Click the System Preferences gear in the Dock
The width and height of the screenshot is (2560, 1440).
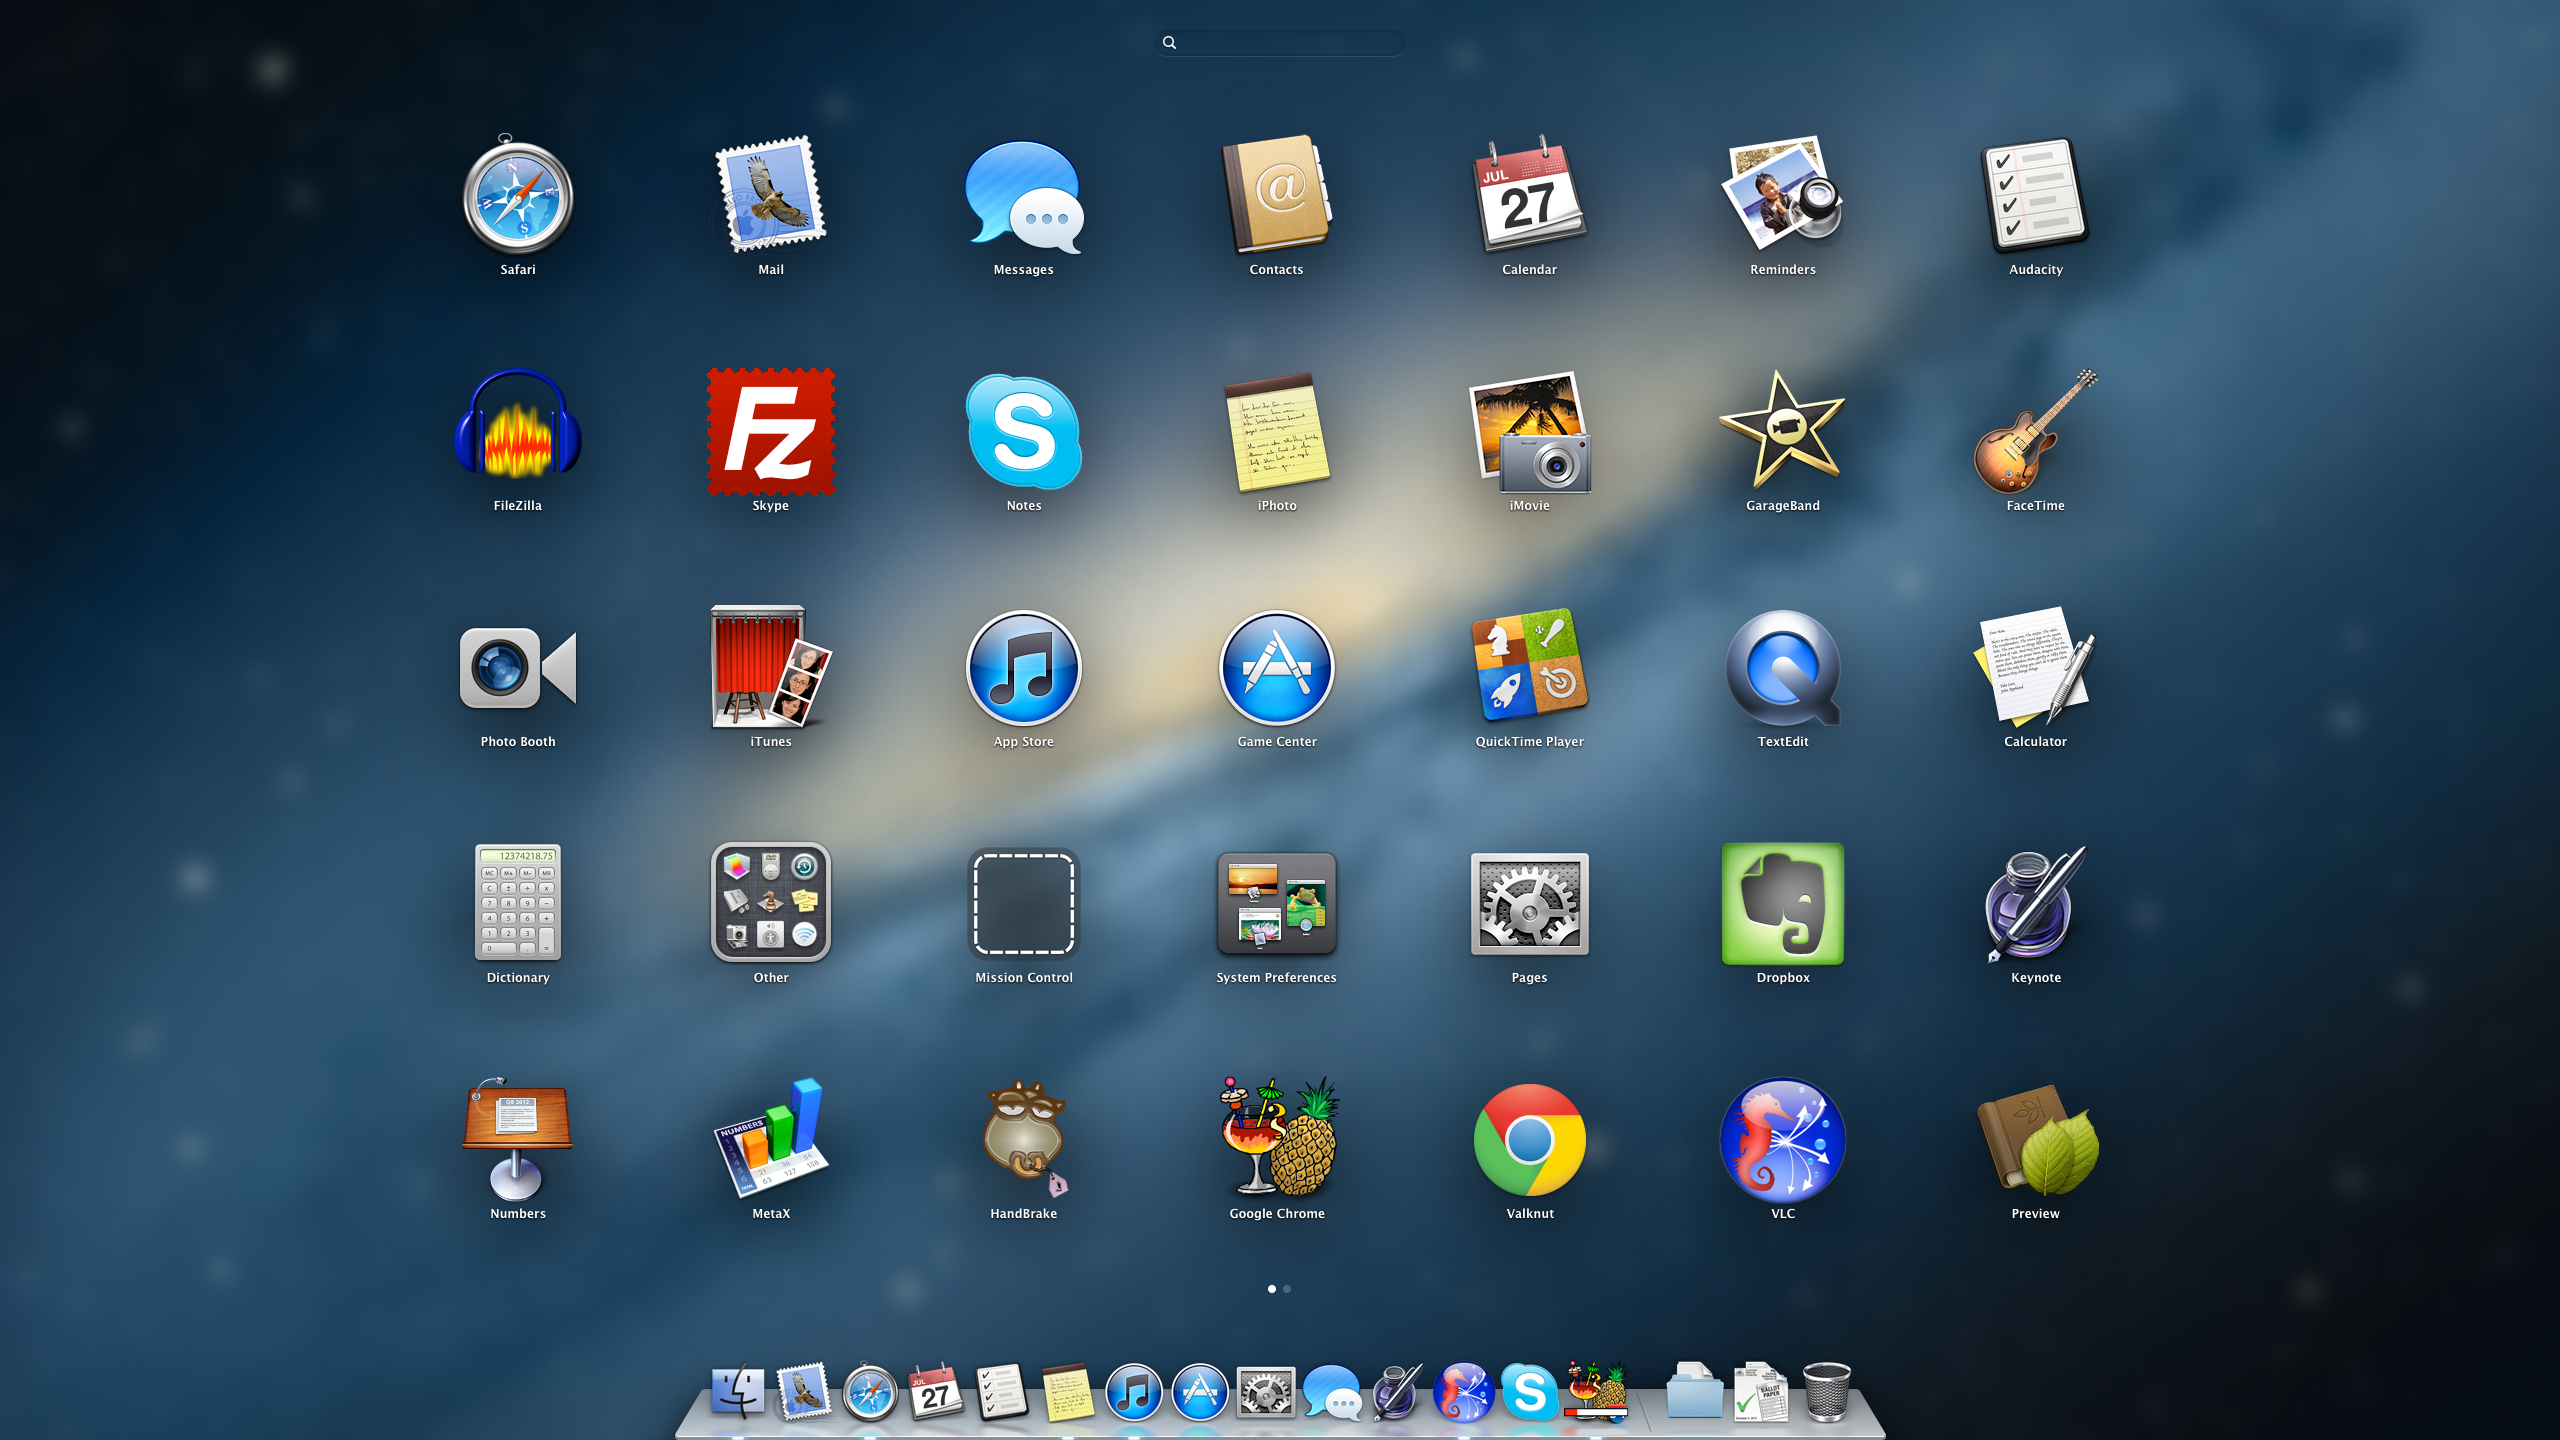[x=1265, y=1392]
